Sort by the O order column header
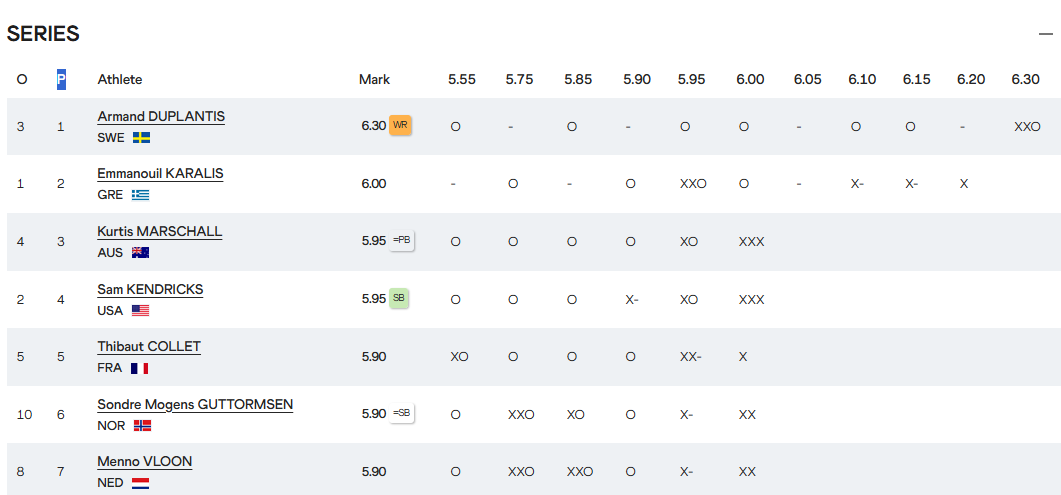This screenshot has height=495, width=1061. click(x=22, y=79)
